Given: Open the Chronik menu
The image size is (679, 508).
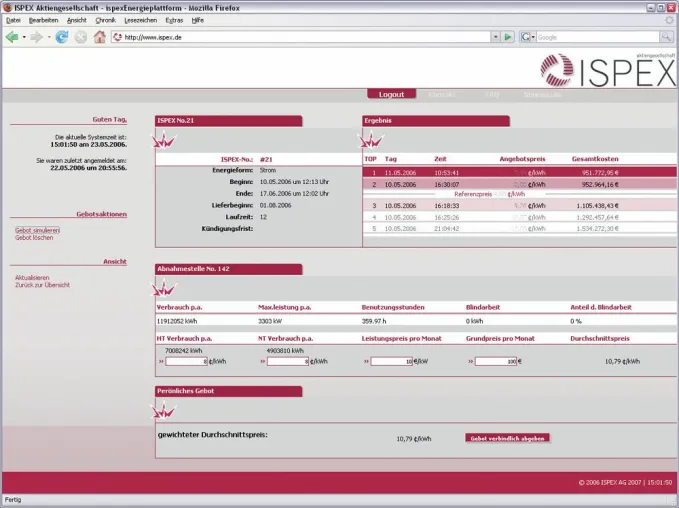Looking at the screenshot, I should click(x=105, y=20).
